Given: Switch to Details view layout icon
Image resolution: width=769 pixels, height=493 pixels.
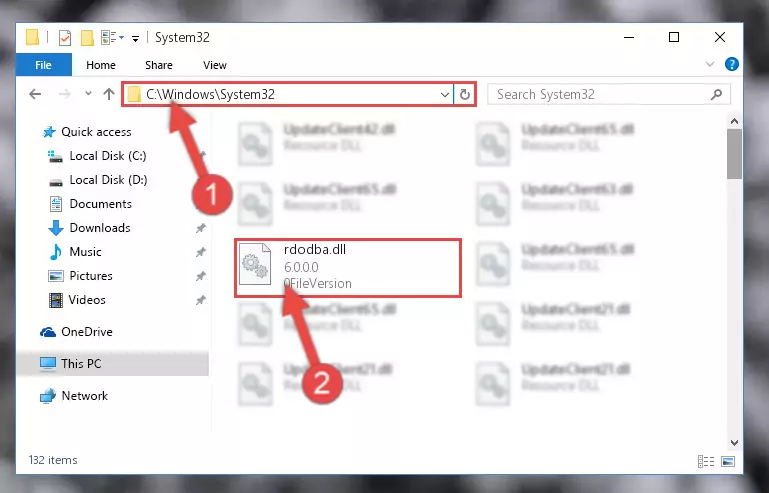Looking at the screenshot, I should click(706, 461).
